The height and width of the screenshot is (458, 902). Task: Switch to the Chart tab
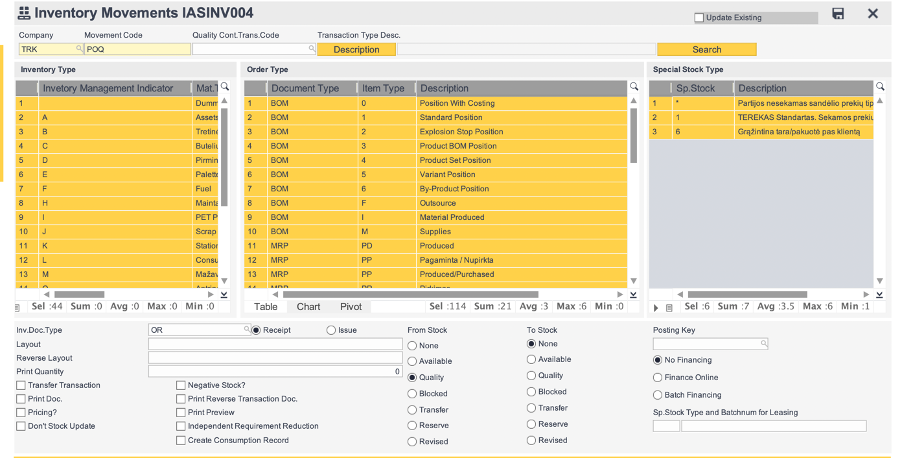coord(308,307)
